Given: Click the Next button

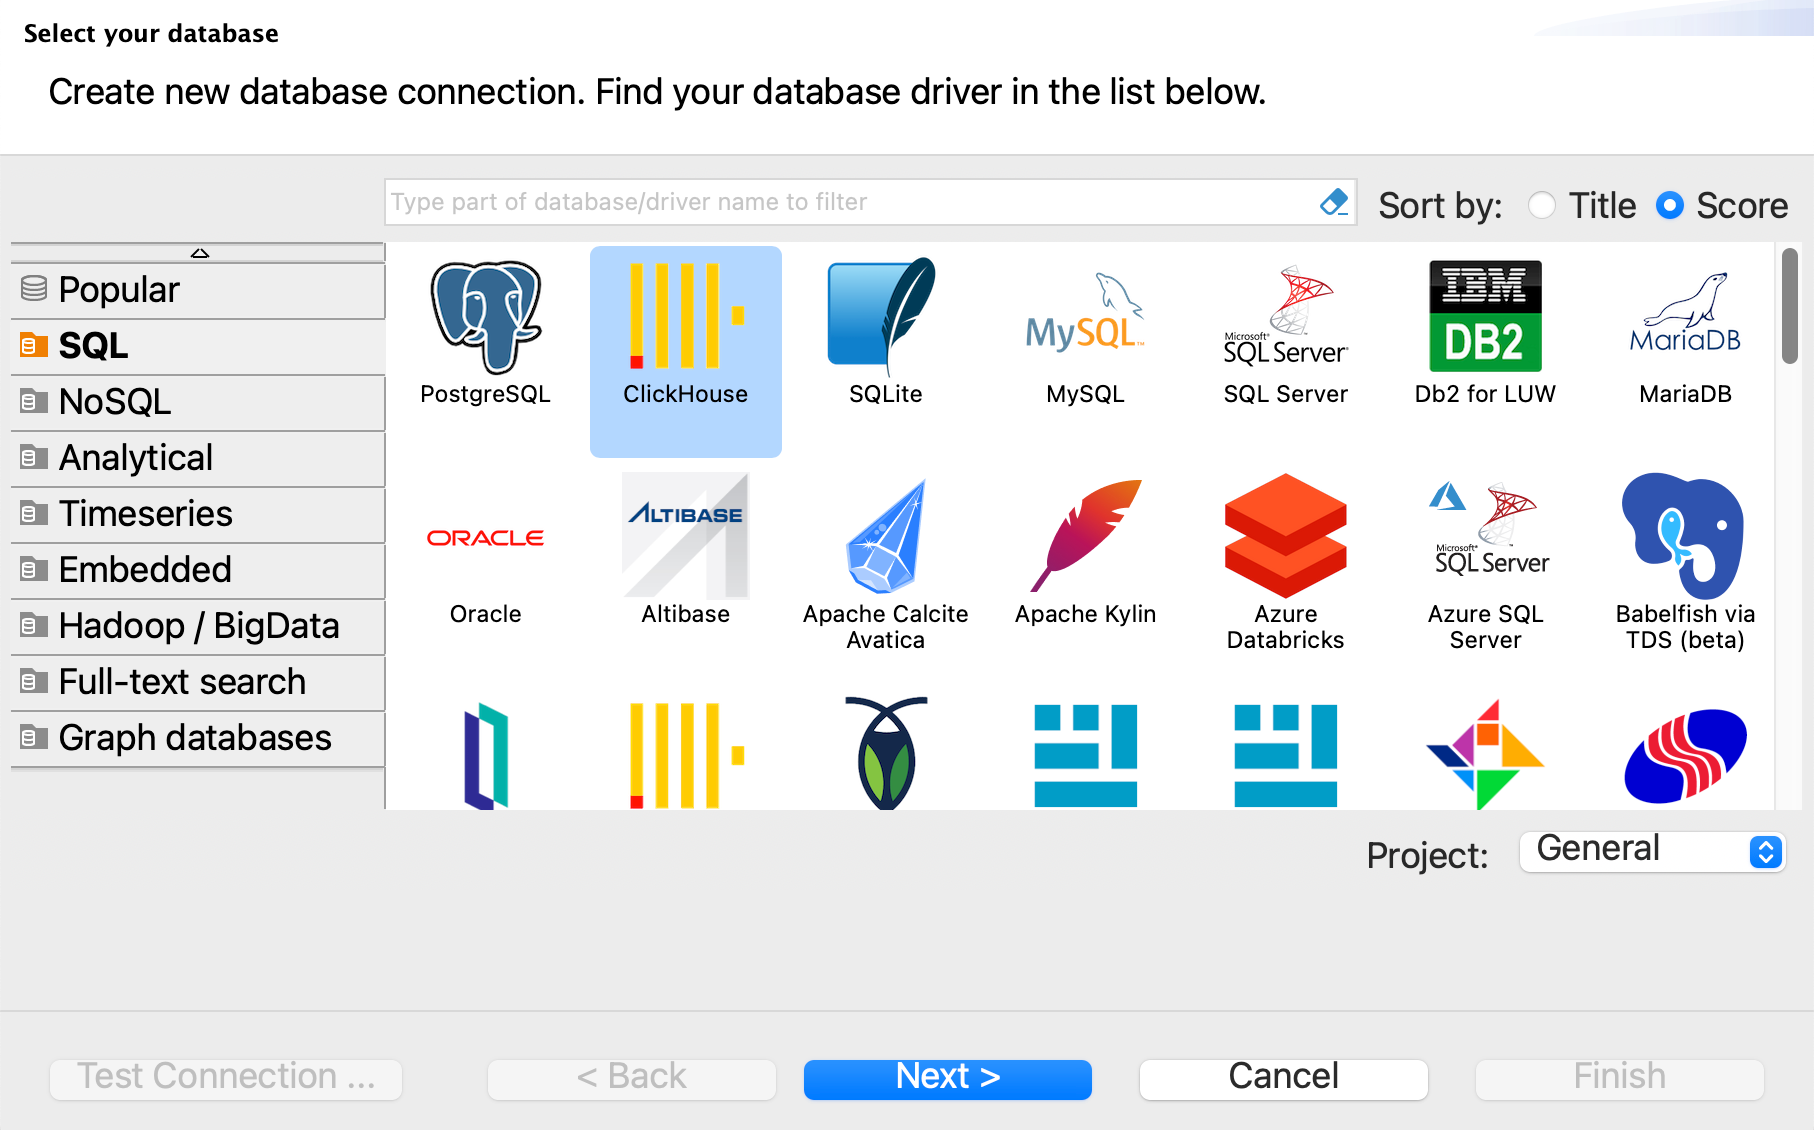Looking at the screenshot, I should point(947,1078).
